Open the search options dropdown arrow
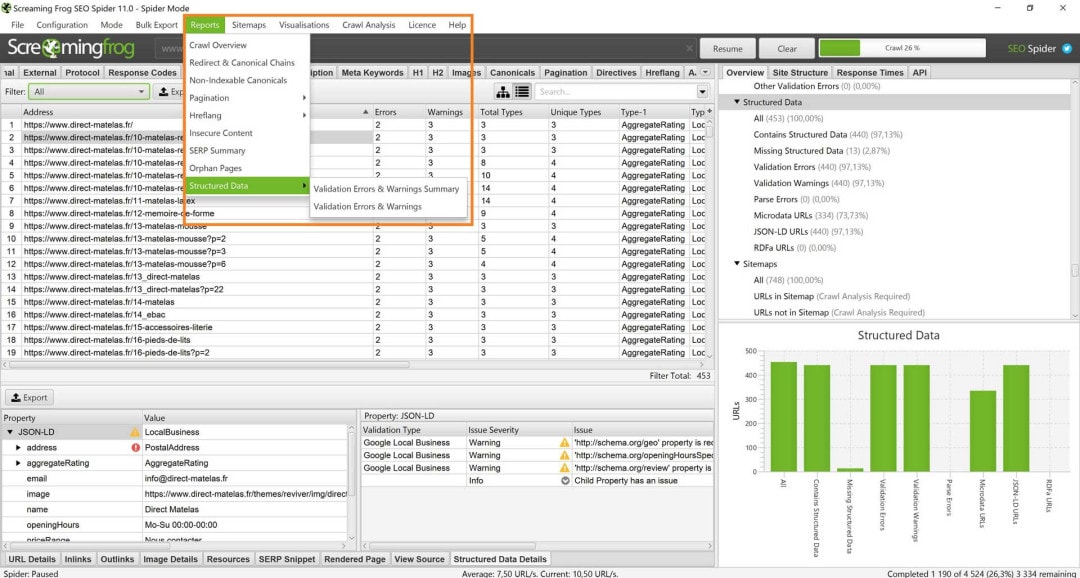1080x578 pixels. tap(702, 92)
